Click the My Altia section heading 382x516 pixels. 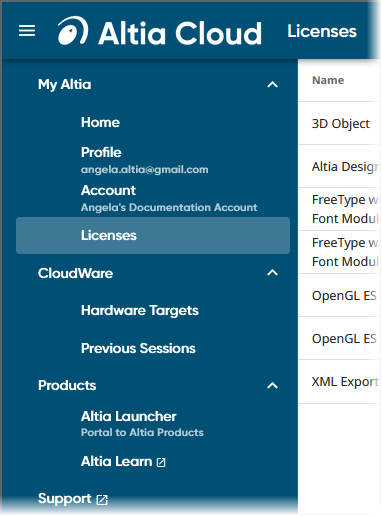(x=64, y=85)
